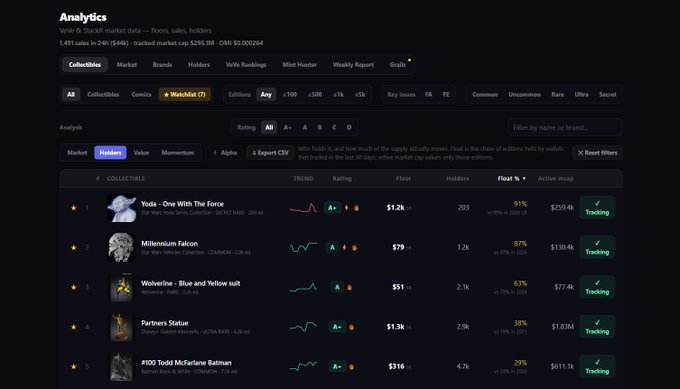680x389 pixels.
Task: Filter to Comics only
Action: pos(141,95)
